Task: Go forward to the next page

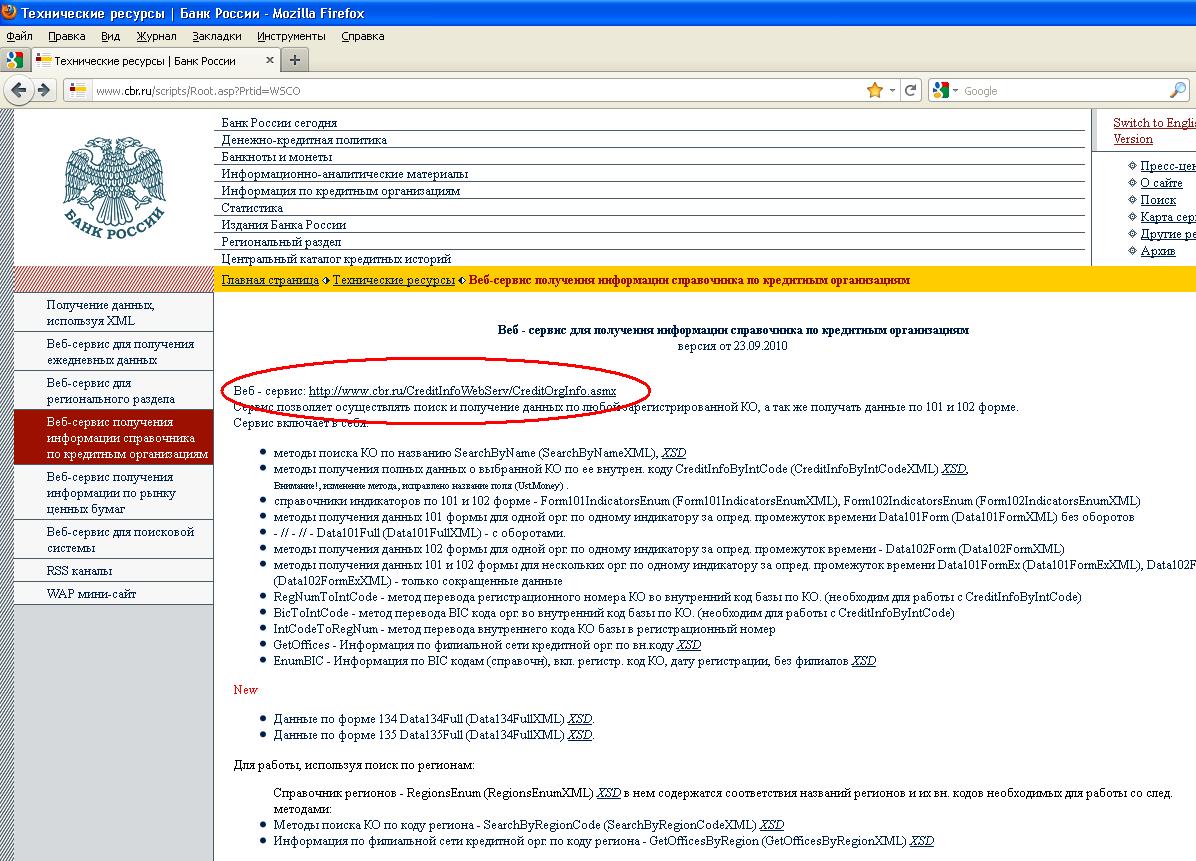Action: 44,90
